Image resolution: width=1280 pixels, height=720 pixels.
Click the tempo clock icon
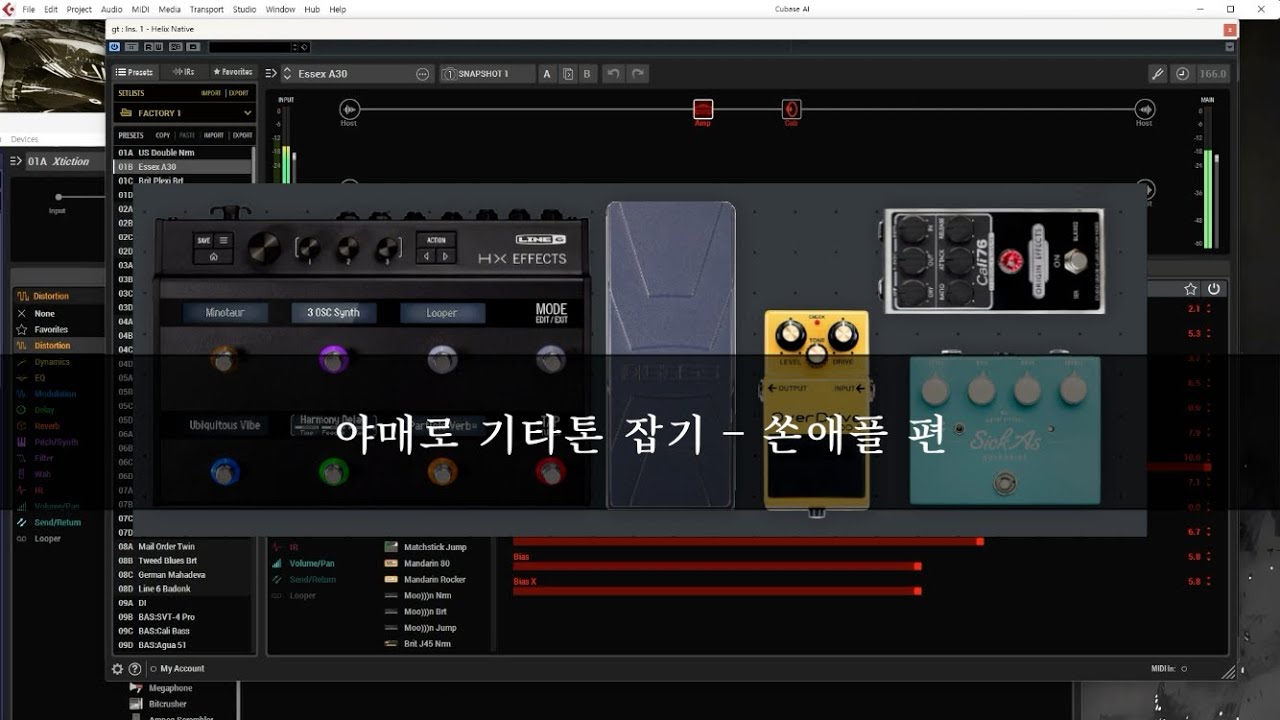(1182, 74)
